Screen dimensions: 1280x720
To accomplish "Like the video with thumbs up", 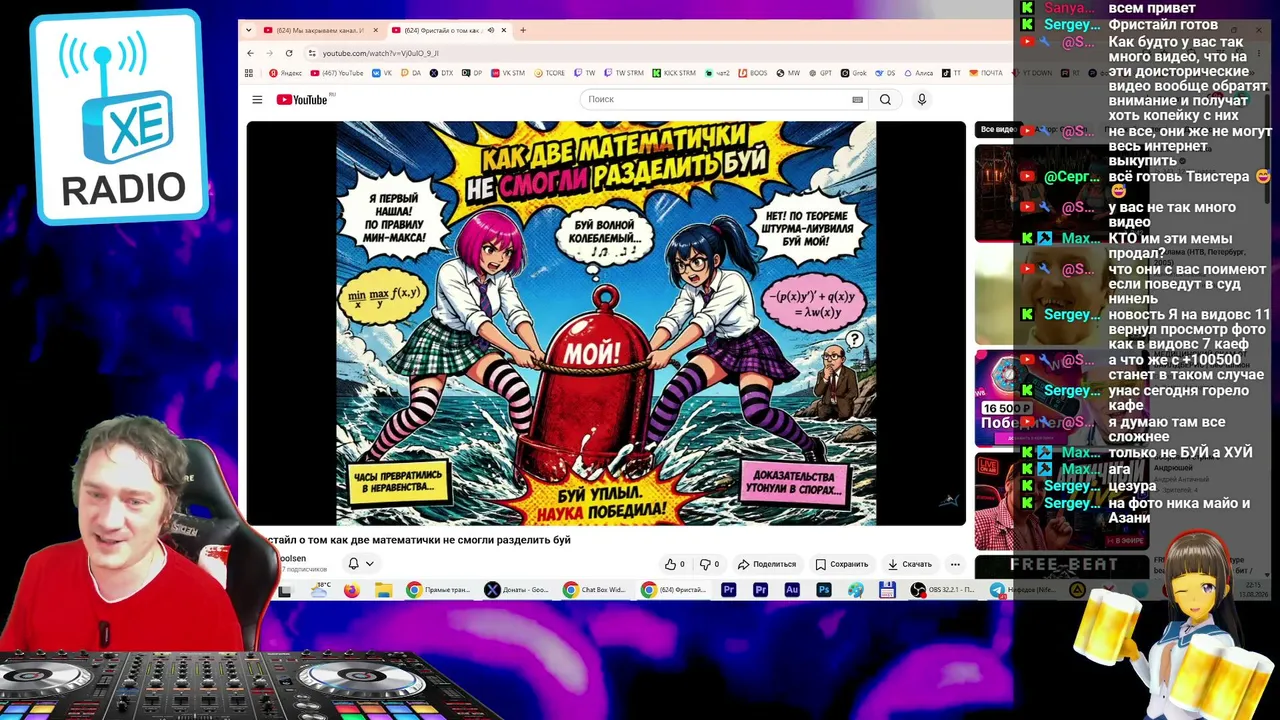I will tap(675, 564).
